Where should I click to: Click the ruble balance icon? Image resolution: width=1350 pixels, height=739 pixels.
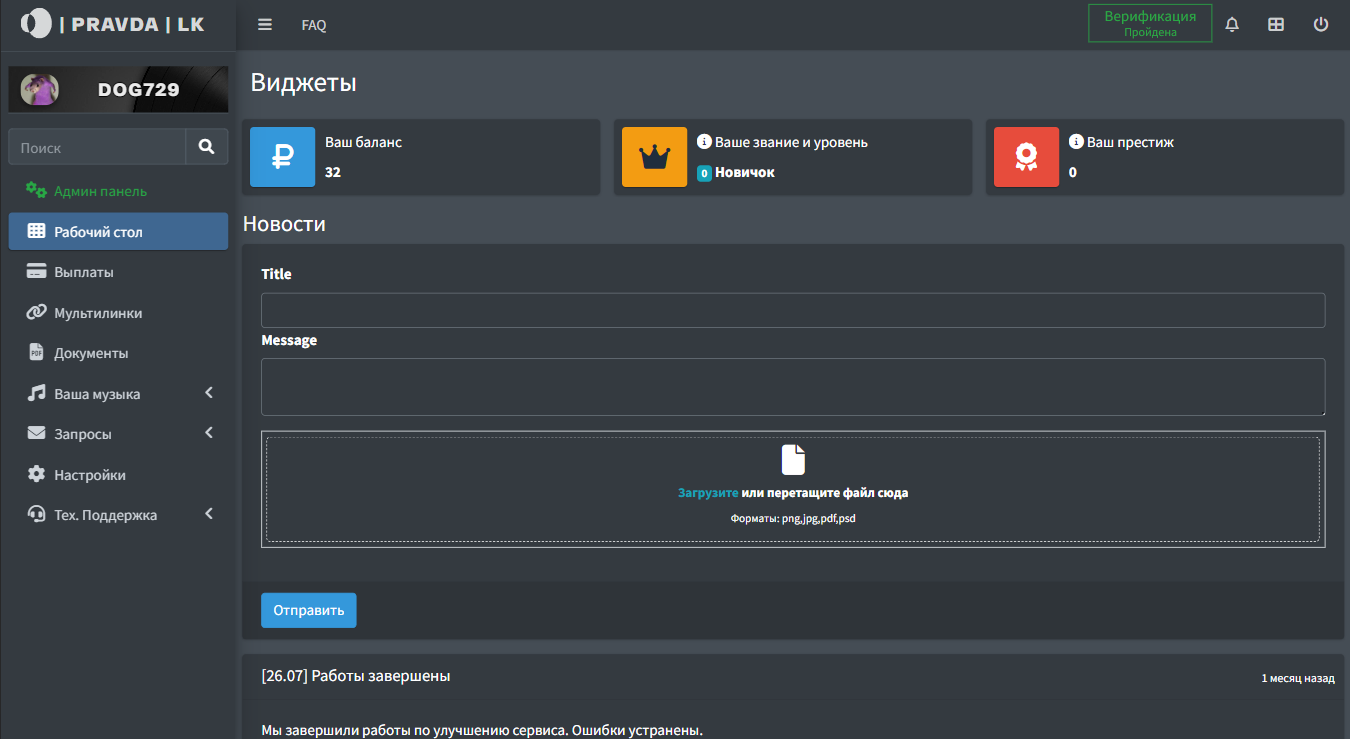tap(282, 157)
